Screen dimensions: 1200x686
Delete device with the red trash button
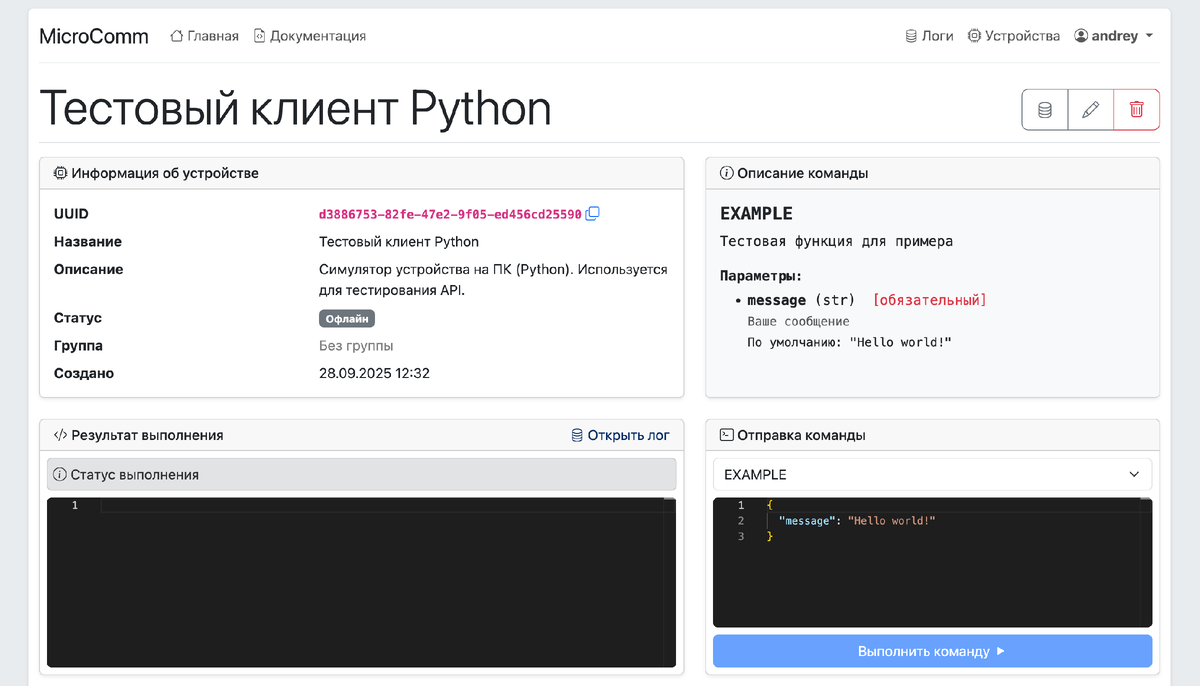click(x=1137, y=110)
